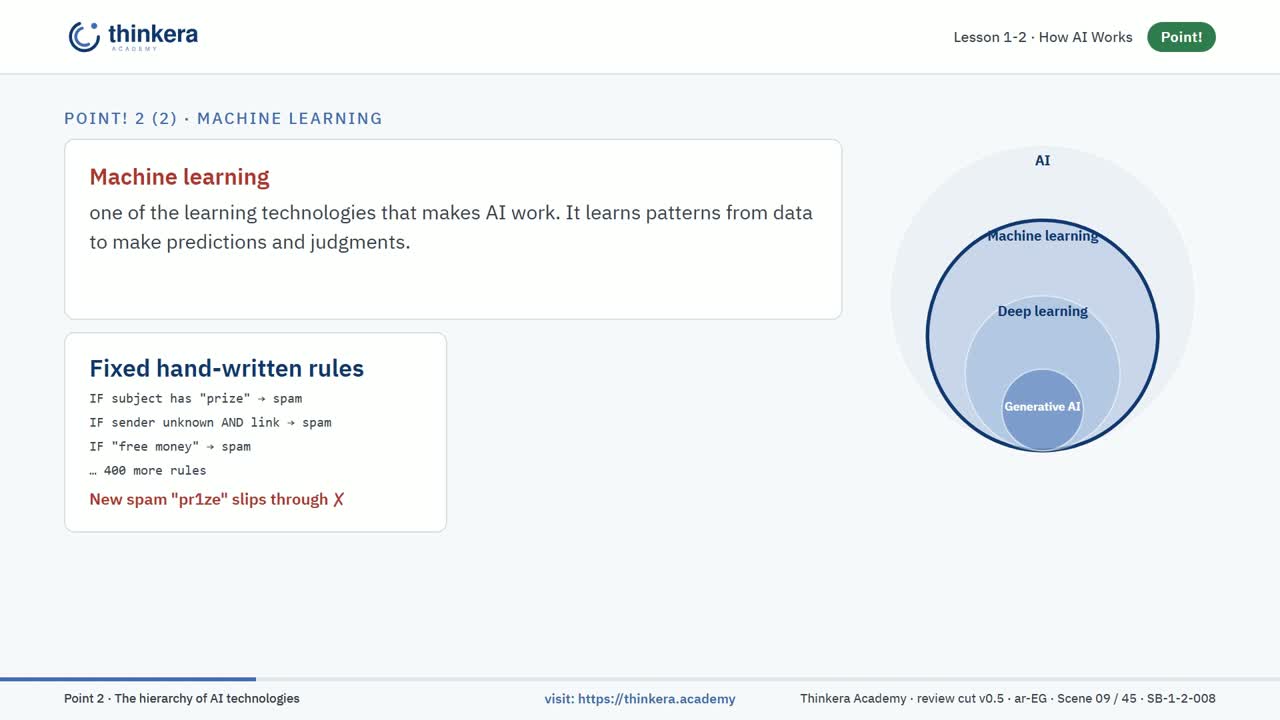
Task: Click 'Point 2 · The hierarchy of AI technologies'
Action: [x=182, y=699]
